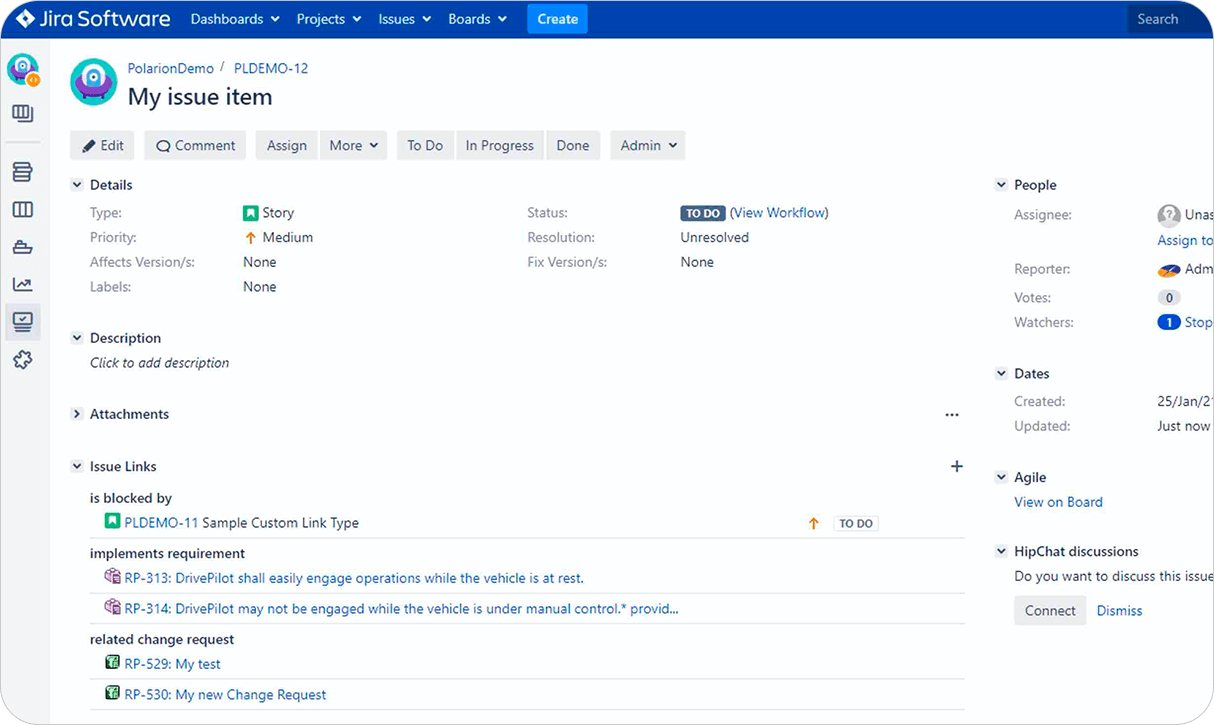The height and width of the screenshot is (725, 1214).
Task: Open RP-314 DrivePilot requirement link
Action: 402,608
